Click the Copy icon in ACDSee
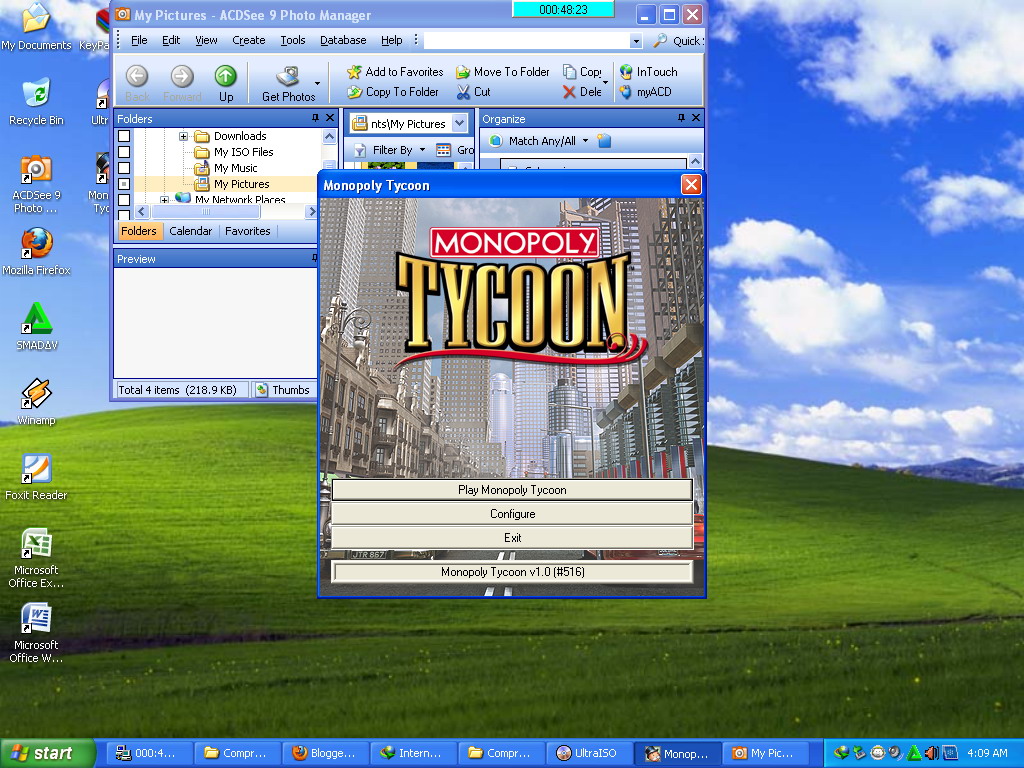 tap(569, 72)
